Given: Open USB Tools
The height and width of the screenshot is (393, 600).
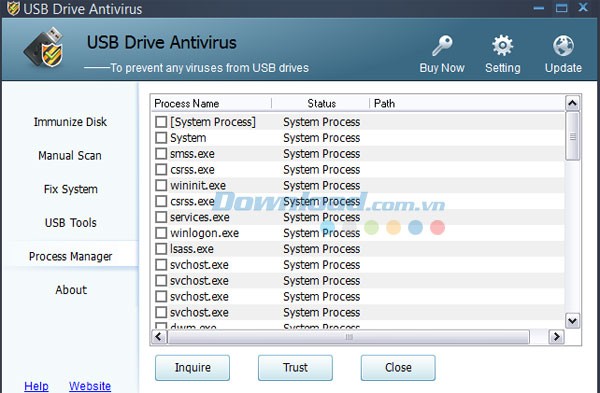Looking at the screenshot, I should (x=71, y=223).
